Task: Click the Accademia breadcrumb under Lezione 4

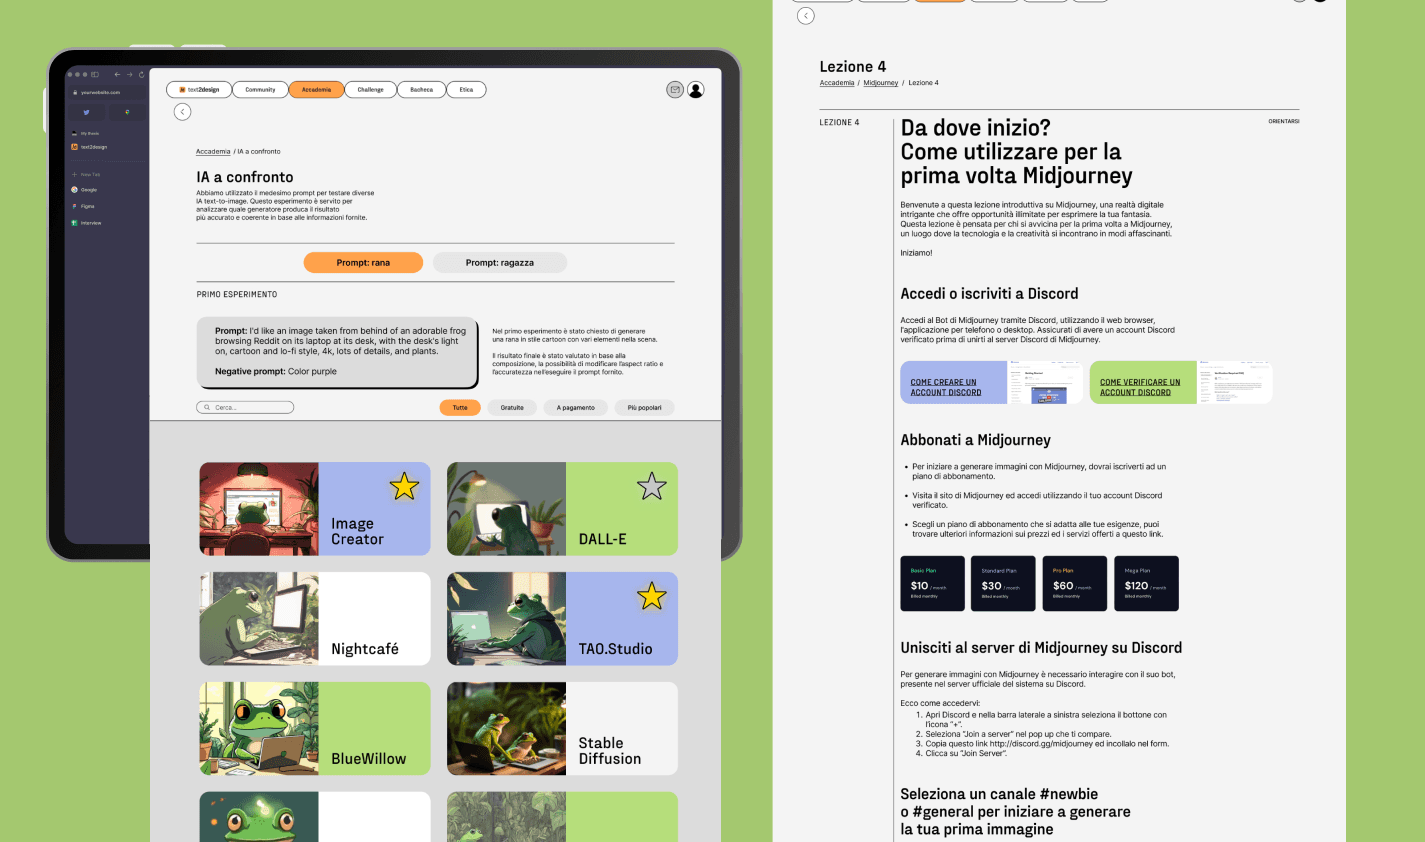Action: pyautogui.click(x=837, y=83)
